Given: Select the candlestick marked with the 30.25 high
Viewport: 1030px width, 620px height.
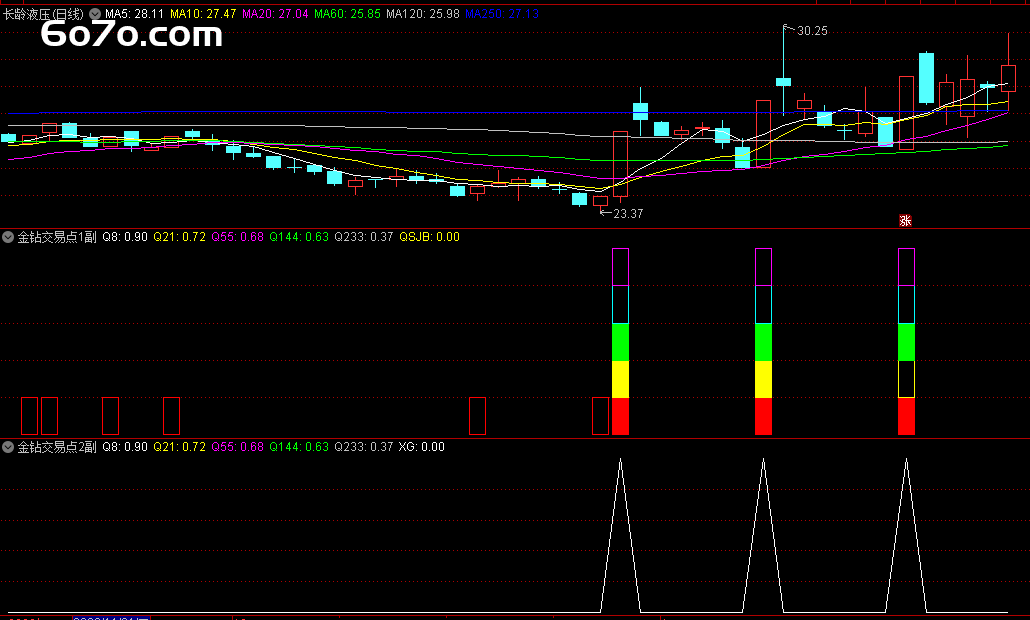Looking at the screenshot, I should tap(783, 82).
